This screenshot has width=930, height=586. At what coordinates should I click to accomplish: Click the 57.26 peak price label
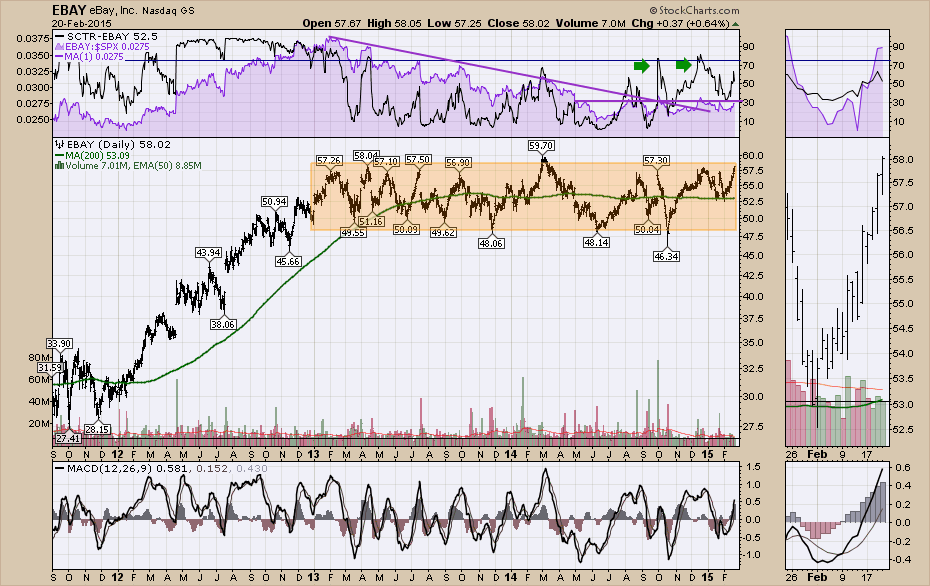(x=329, y=160)
